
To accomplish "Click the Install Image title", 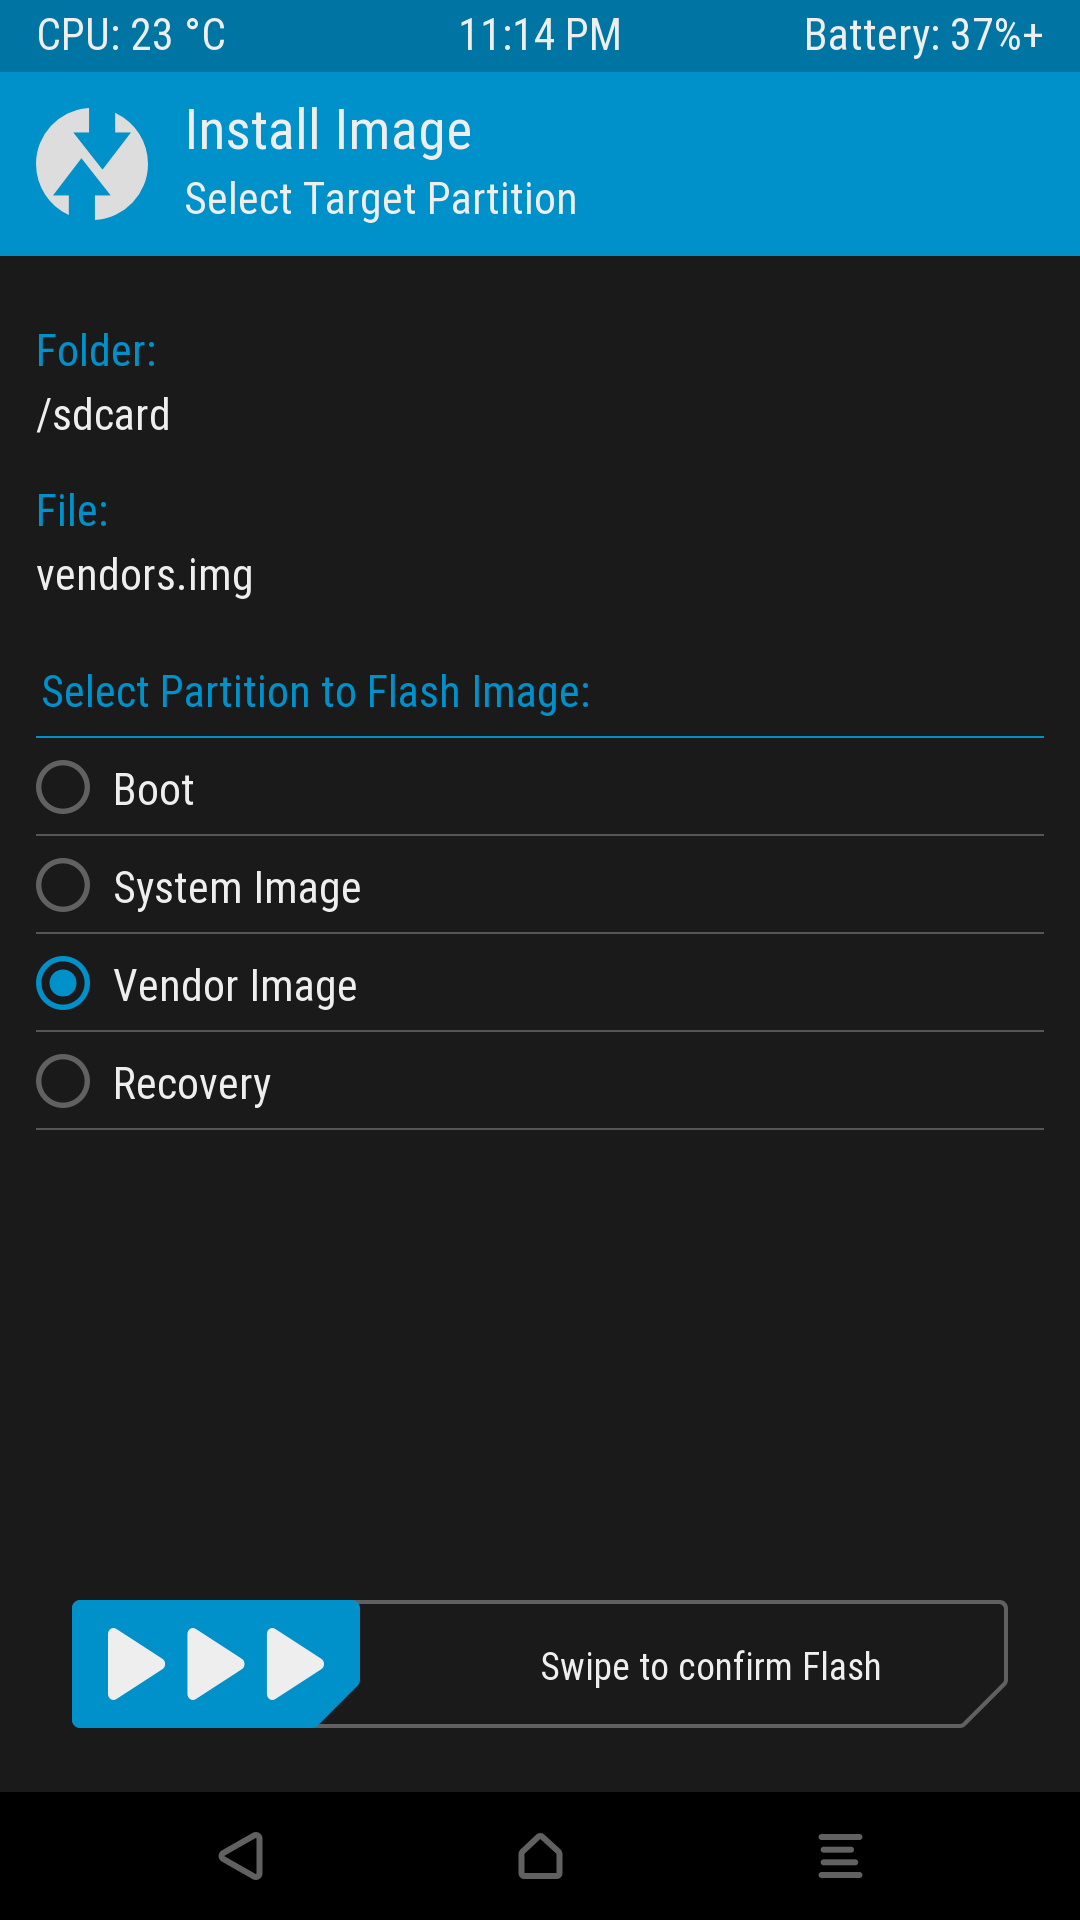I will [328, 129].
